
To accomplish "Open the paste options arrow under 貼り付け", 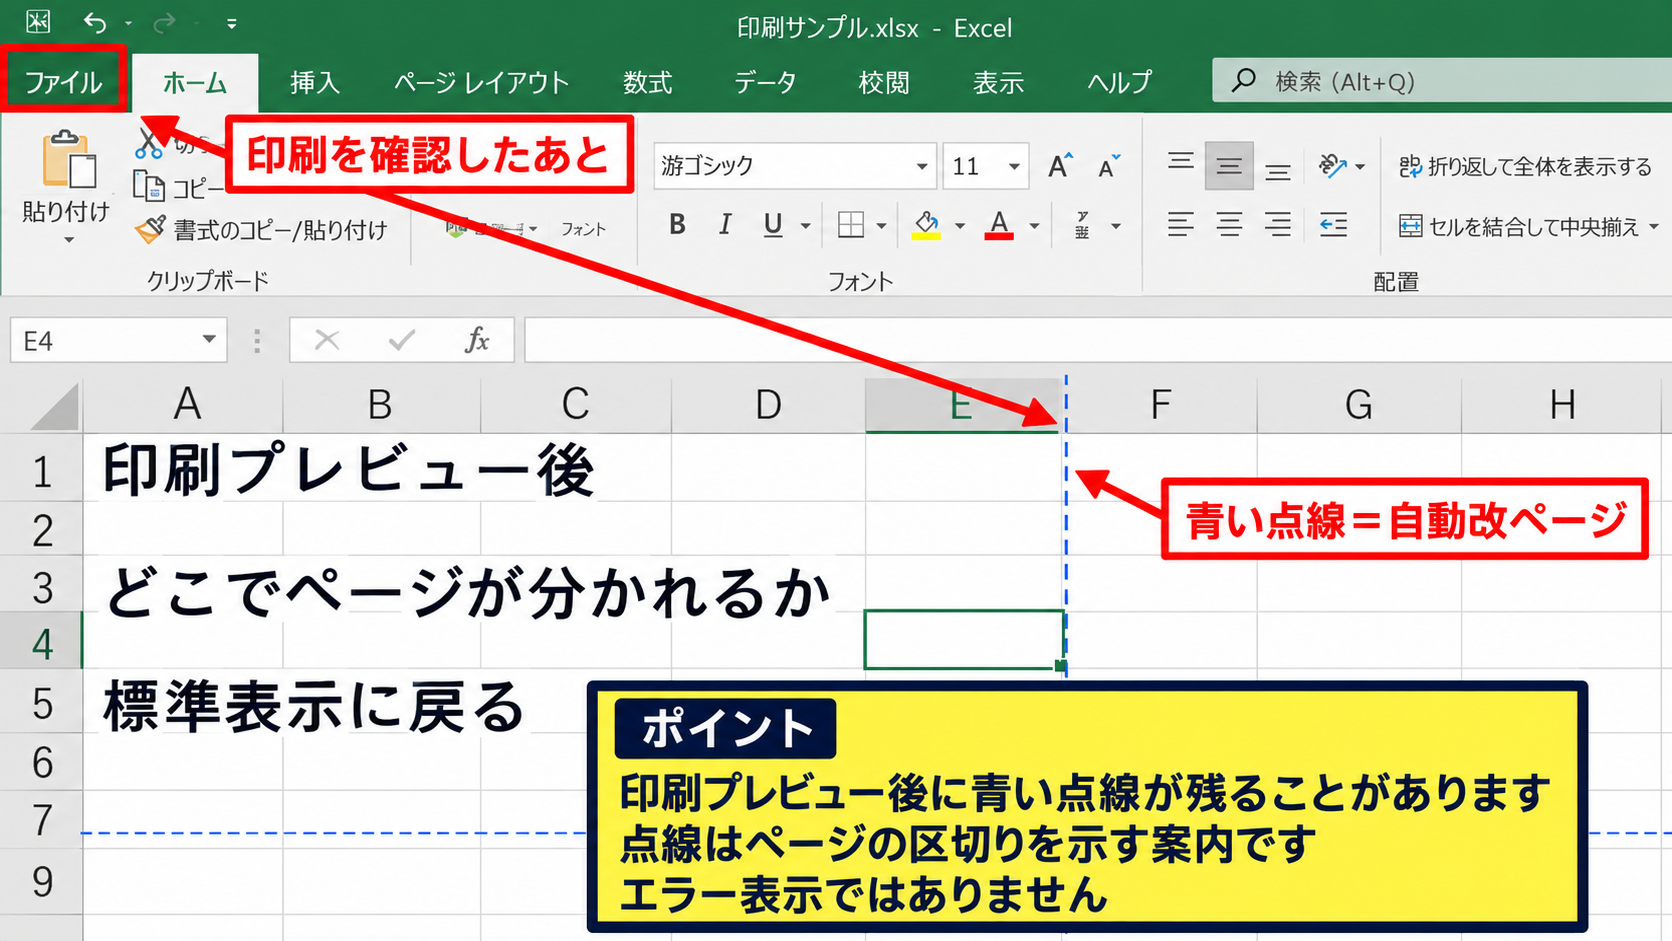I will click(69, 241).
